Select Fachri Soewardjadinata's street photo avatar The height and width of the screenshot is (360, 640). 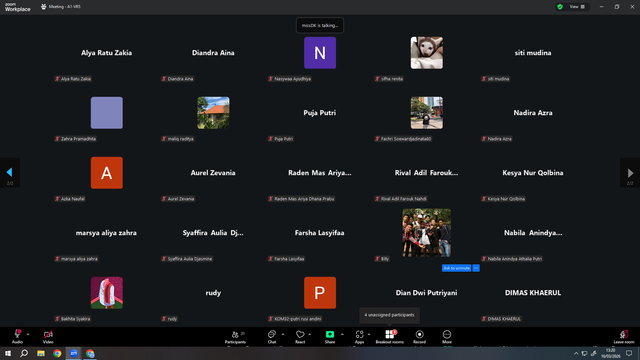pyautogui.click(x=427, y=113)
